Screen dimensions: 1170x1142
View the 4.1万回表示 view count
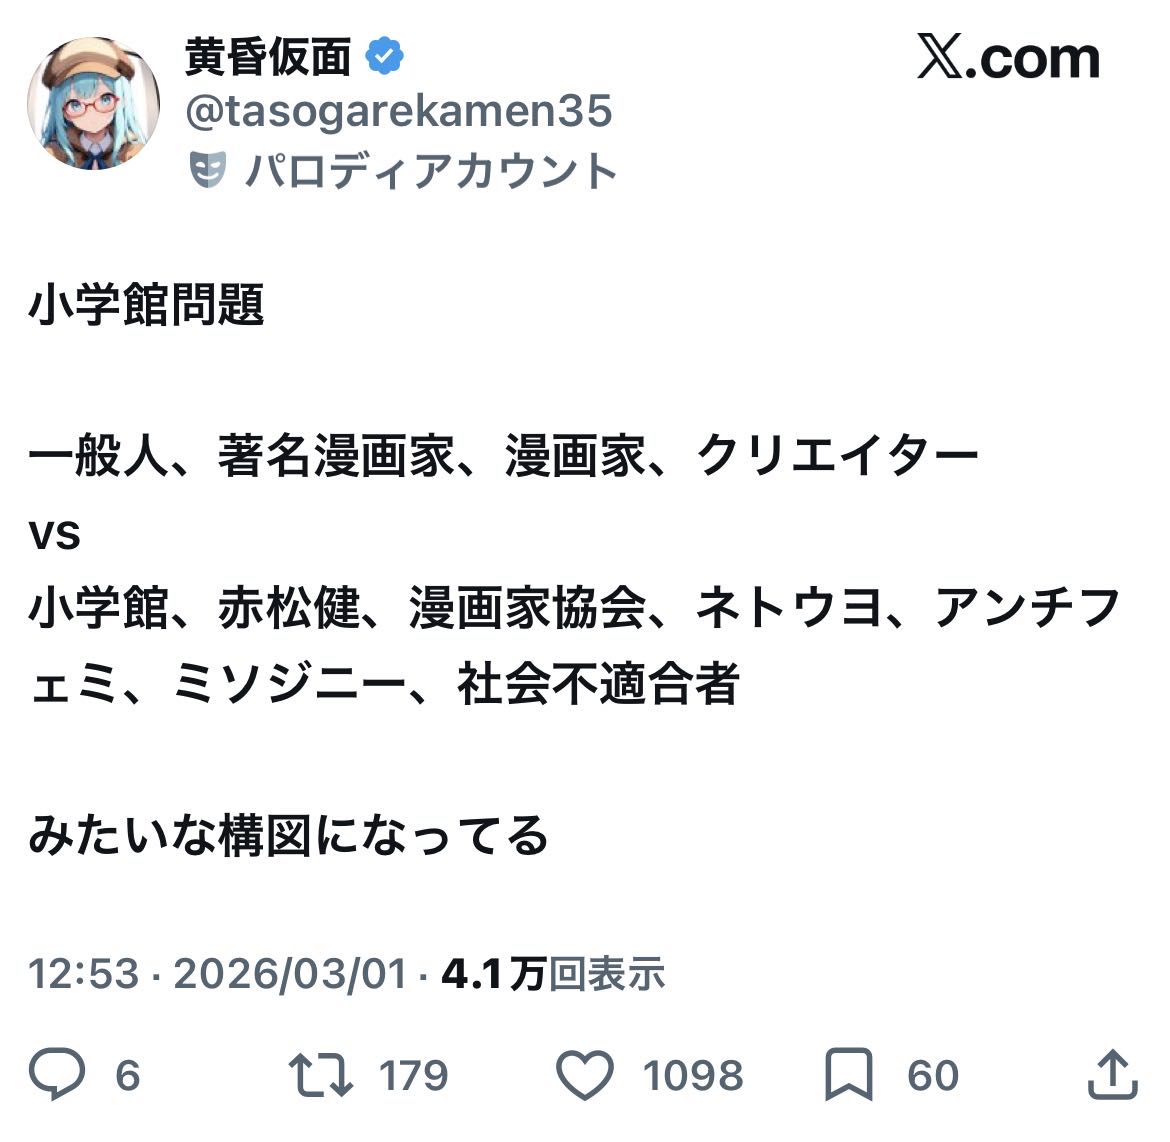point(553,973)
